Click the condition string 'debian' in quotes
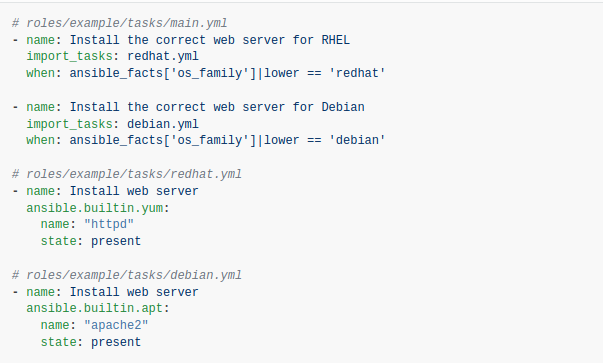The width and height of the screenshot is (603, 363). tap(357, 140)
